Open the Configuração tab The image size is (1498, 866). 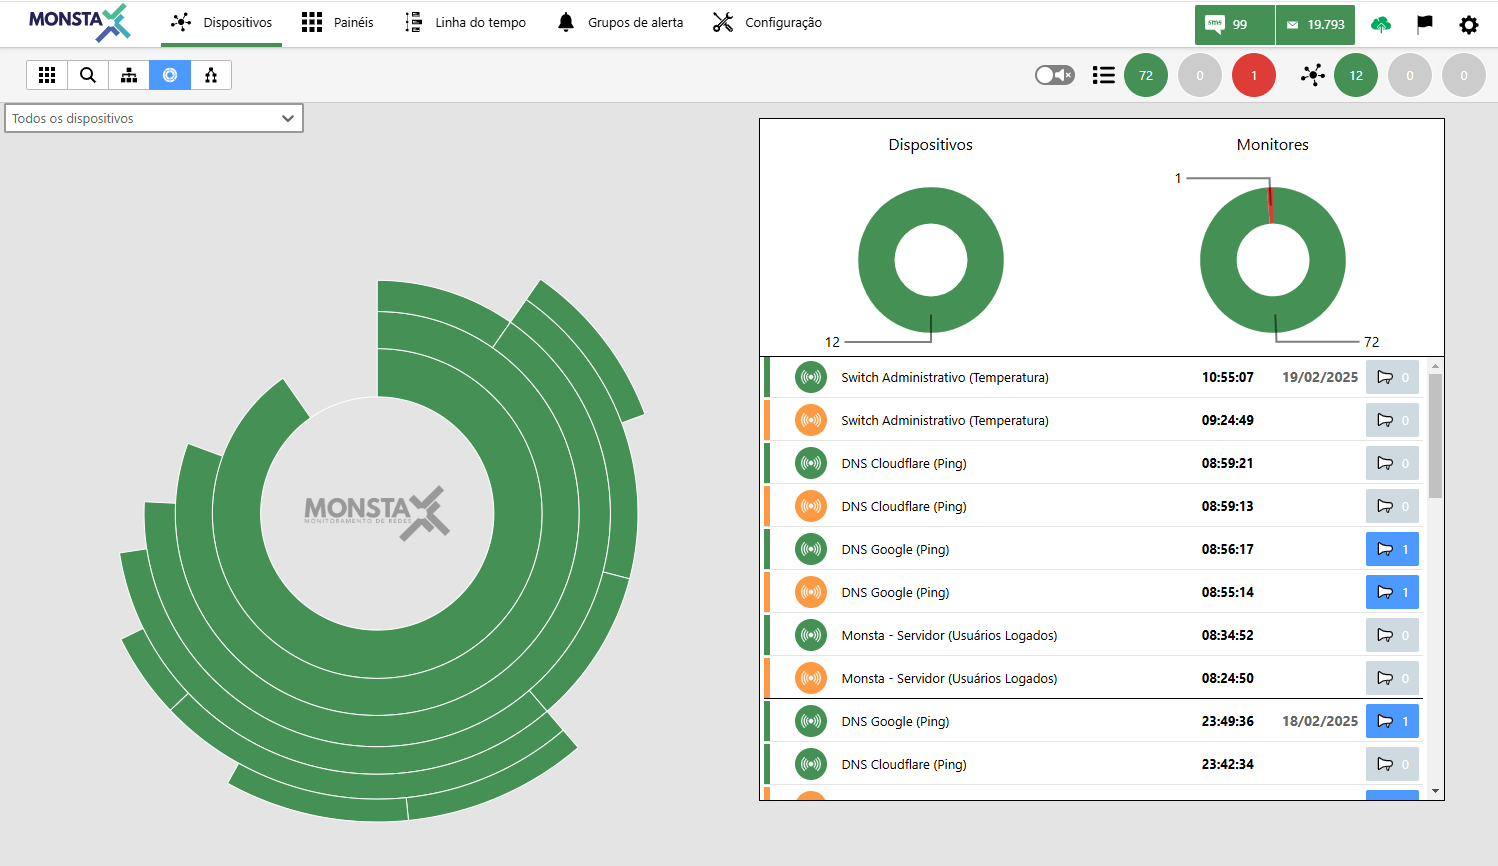pos(767,23)
